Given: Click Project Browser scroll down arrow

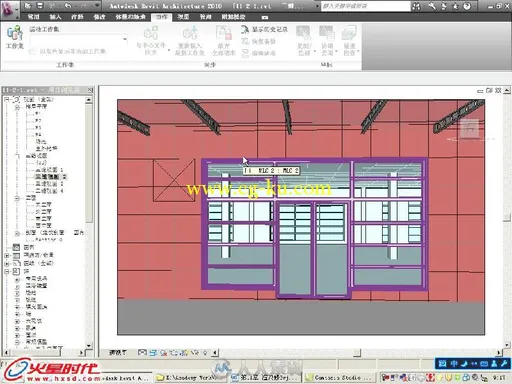Looking at the screenshot, I should pyautogui.click(x=89, y=346).
